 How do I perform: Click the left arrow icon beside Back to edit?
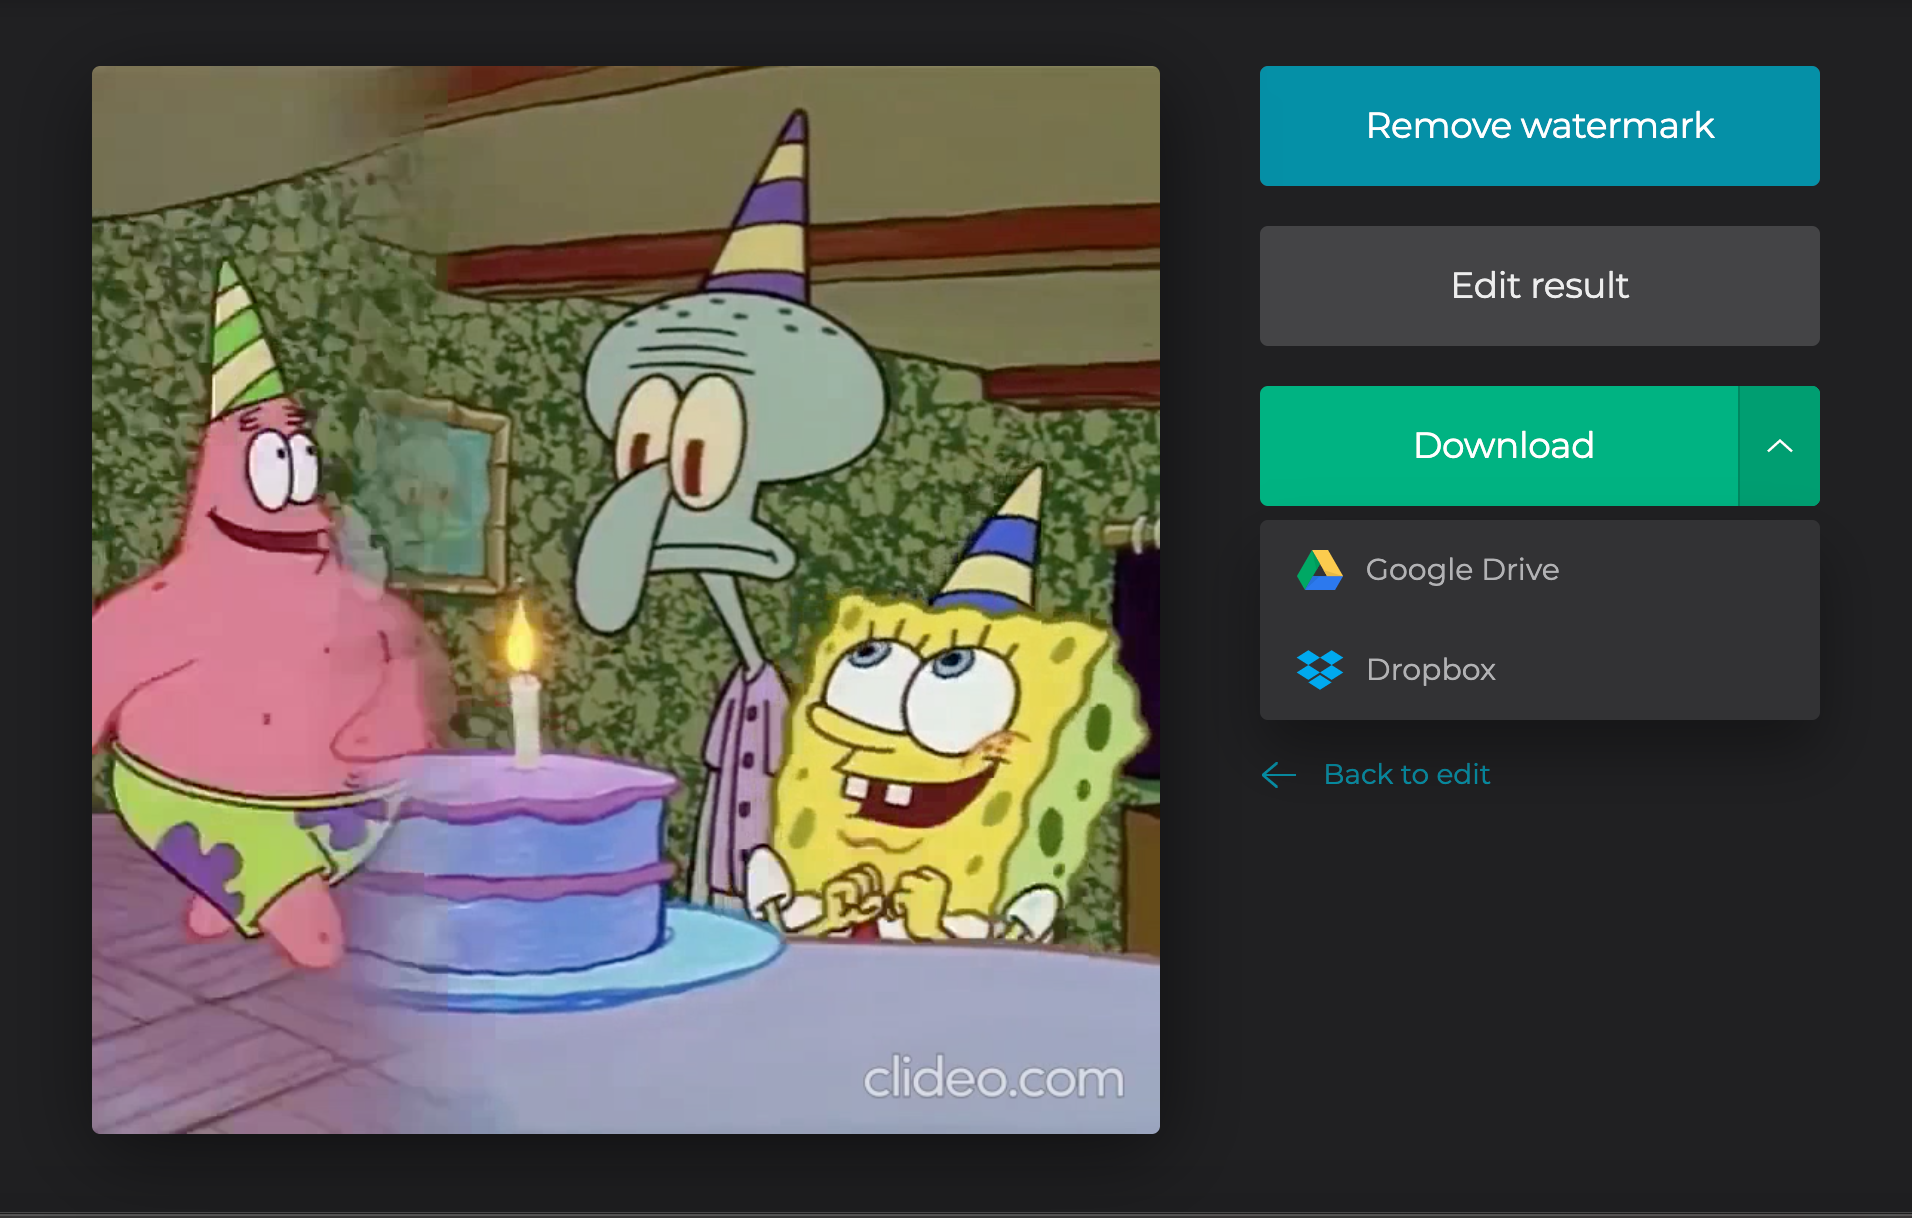1279,774
